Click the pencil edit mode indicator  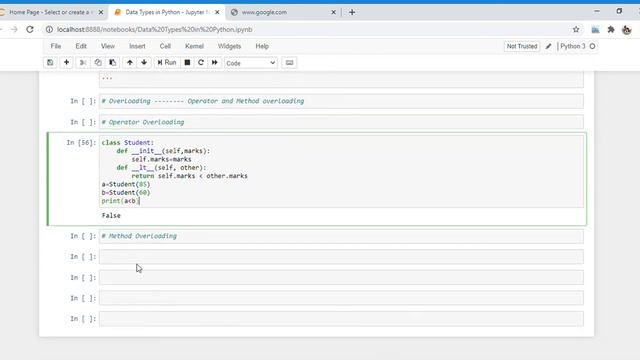[x=549, y=47]
